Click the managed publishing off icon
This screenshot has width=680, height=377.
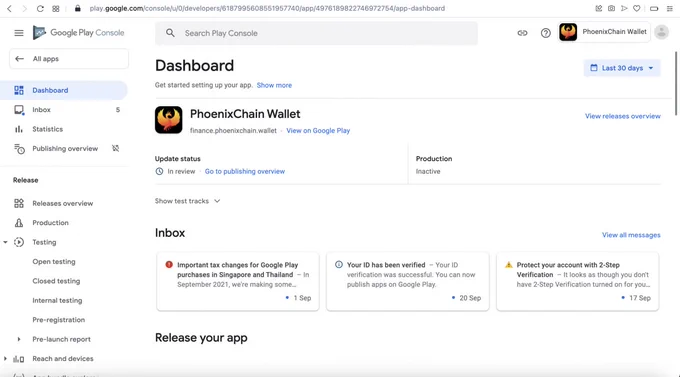[115, 148]
